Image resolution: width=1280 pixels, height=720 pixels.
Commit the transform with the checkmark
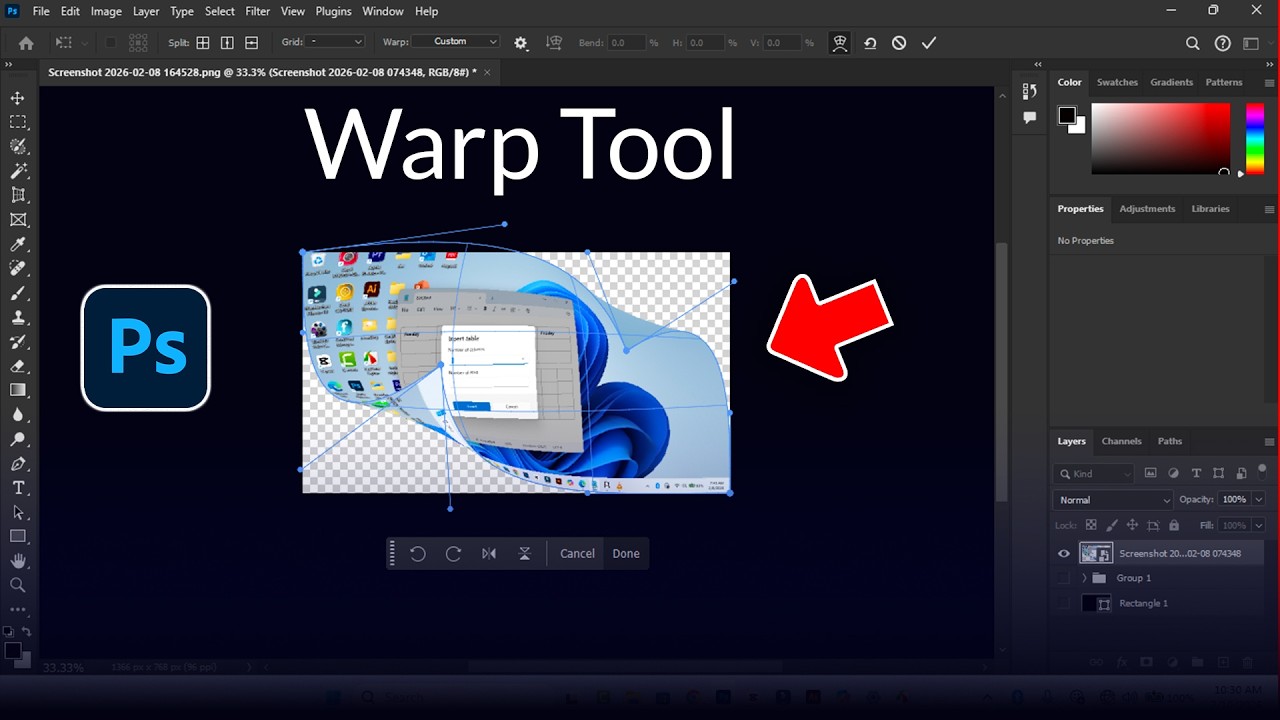click(929, 43)
